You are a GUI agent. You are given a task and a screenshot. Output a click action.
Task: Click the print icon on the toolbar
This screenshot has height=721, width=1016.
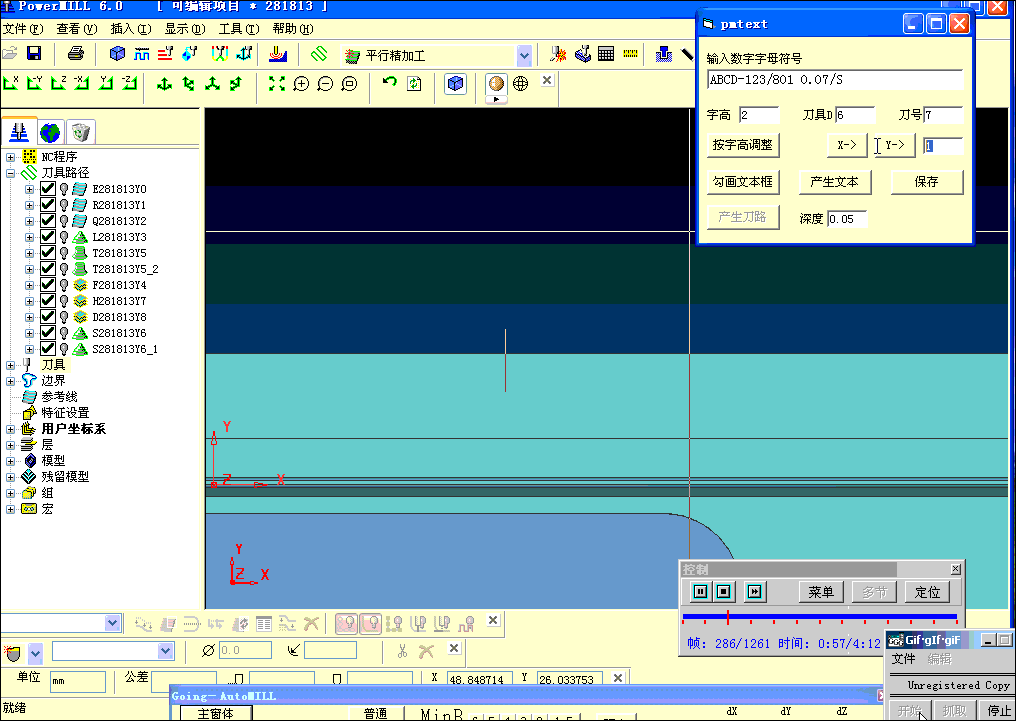point(75,51)
